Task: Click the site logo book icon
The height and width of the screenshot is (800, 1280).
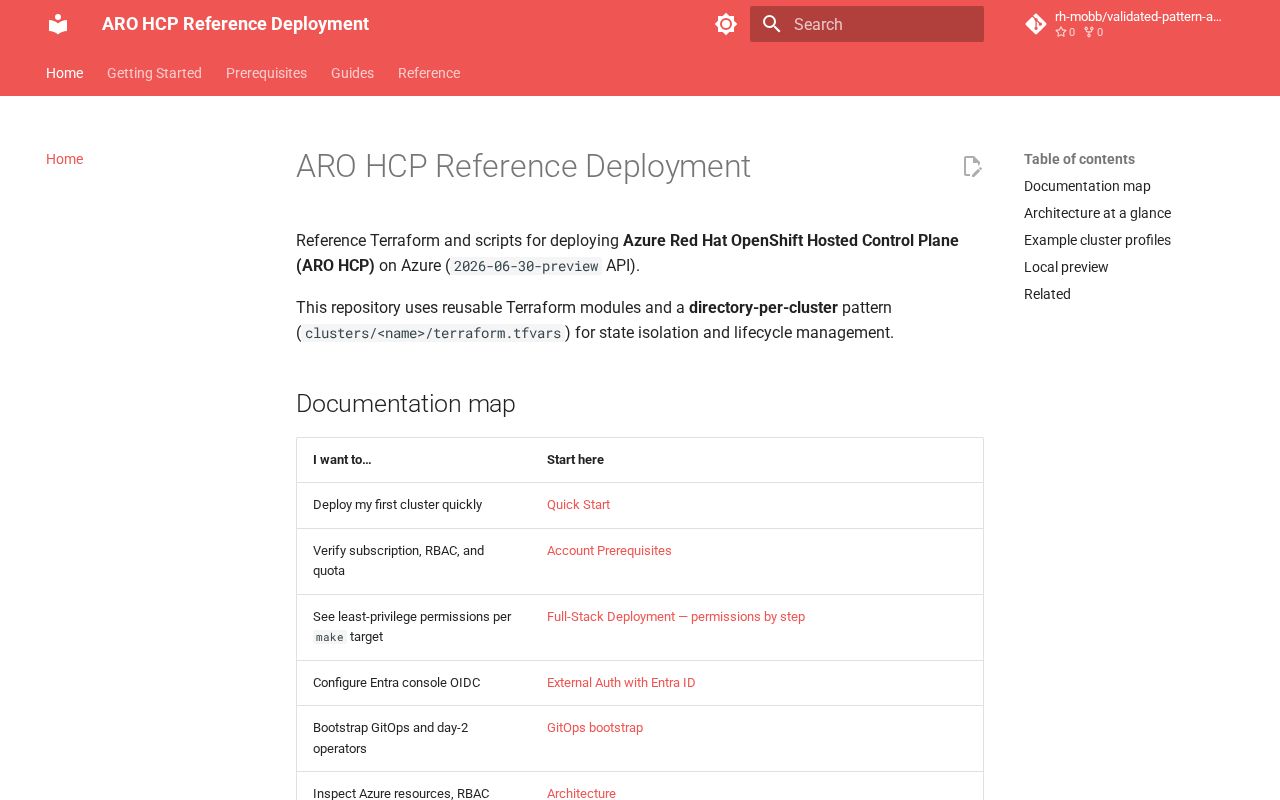Action: coord(58,24)
